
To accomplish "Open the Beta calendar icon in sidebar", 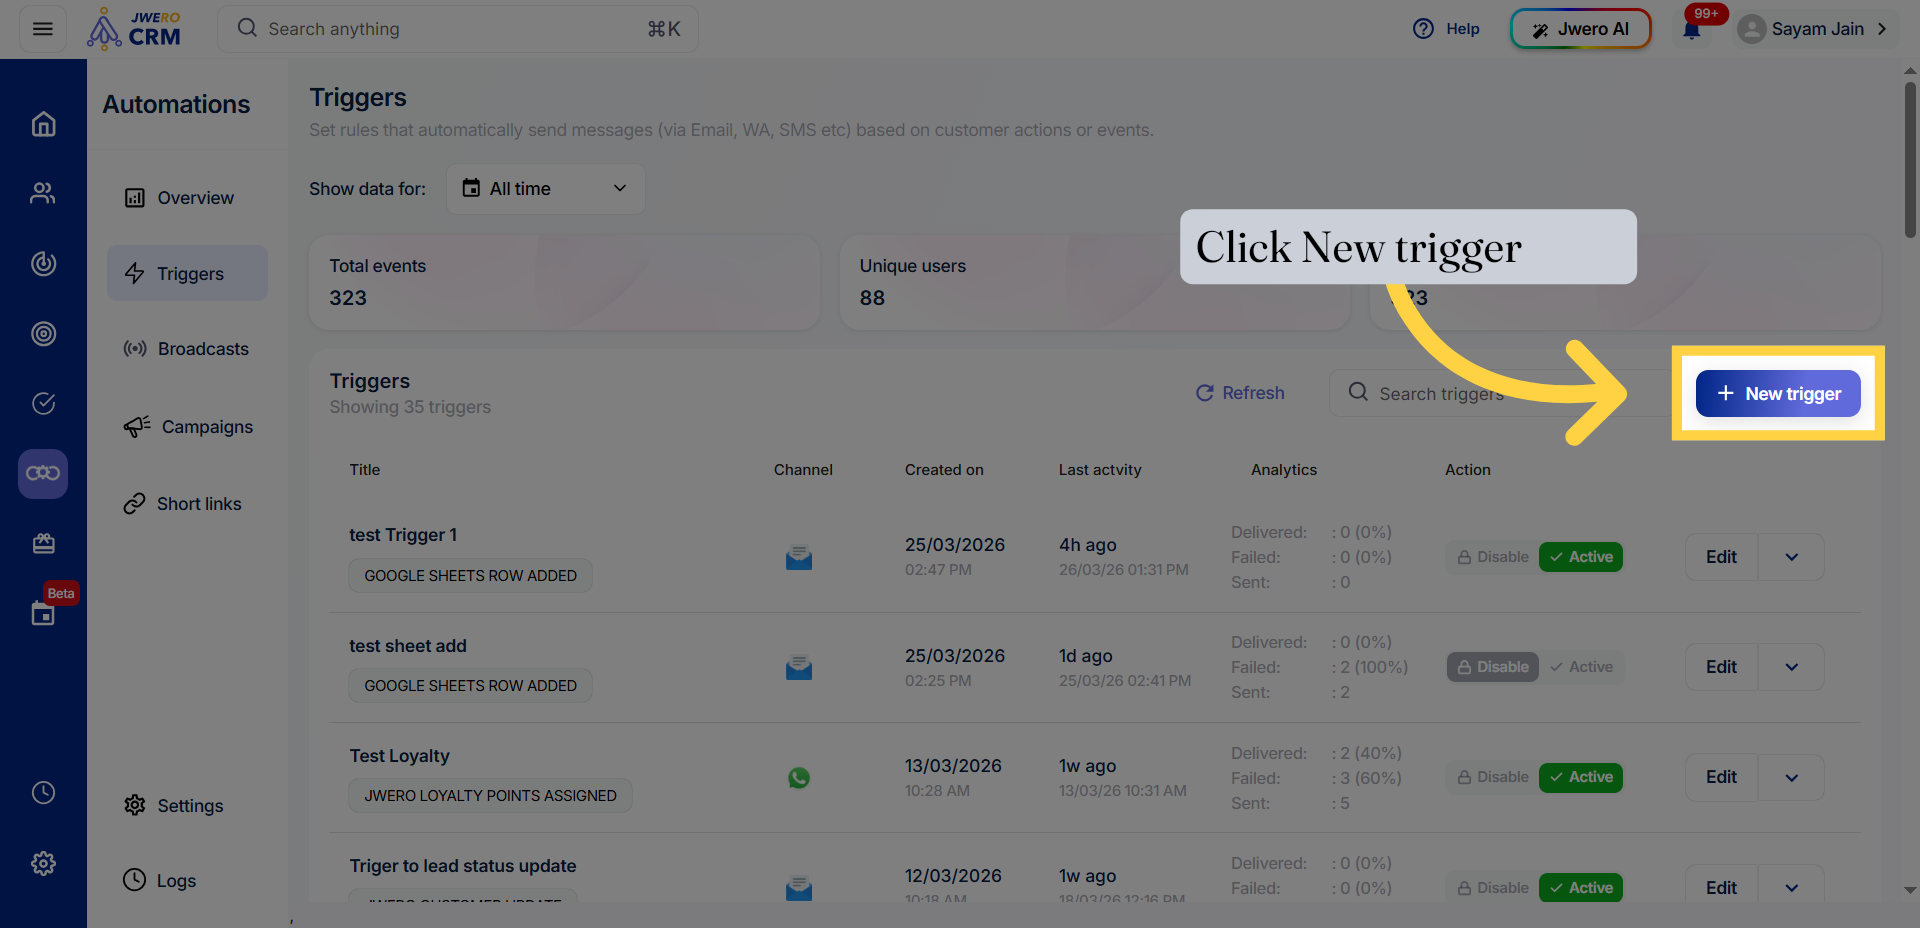I will click(43, 613).
